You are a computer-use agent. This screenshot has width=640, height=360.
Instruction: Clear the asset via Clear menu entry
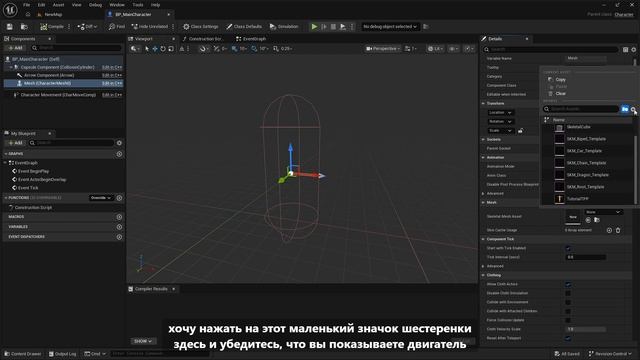(560, 93)
